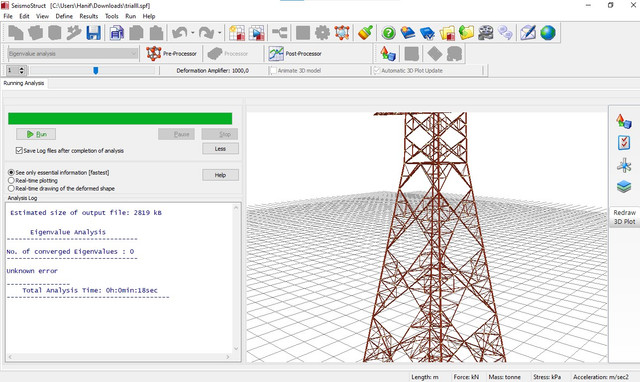Toggle Save Log files after completion checkbox

click(19, 151)
